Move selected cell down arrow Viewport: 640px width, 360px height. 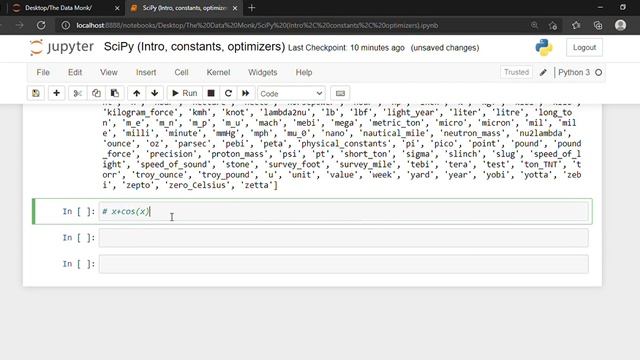(155, 93)
